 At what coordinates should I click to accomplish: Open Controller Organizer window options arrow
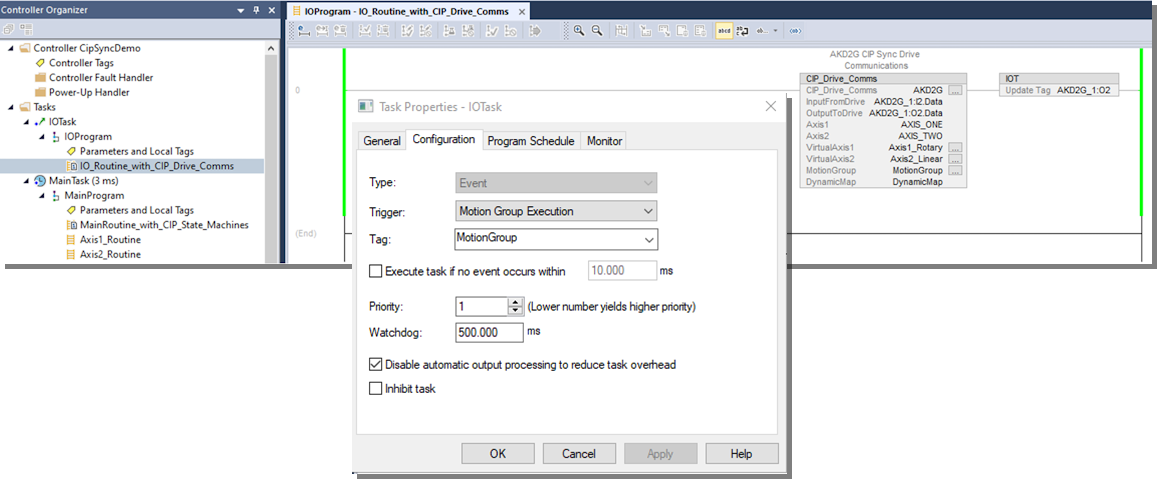tap(241, 10)
